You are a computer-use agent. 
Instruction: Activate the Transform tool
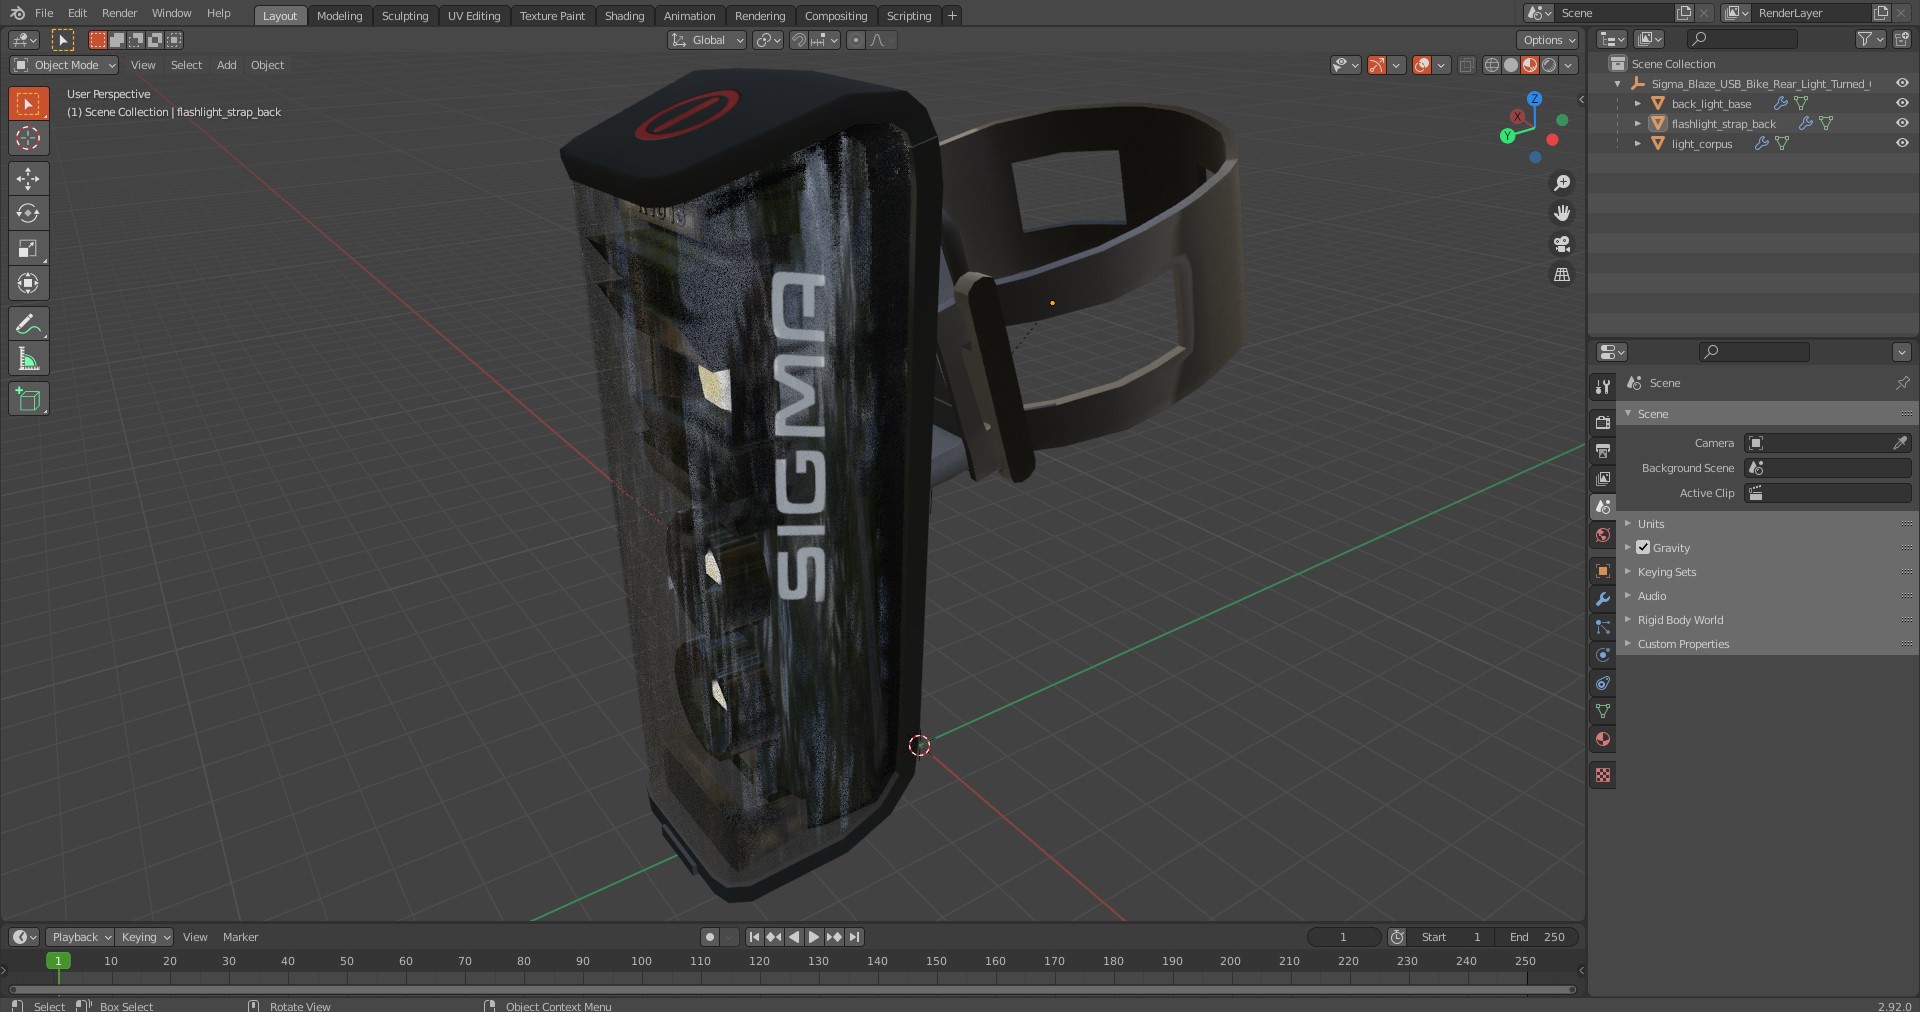point(28,283)
